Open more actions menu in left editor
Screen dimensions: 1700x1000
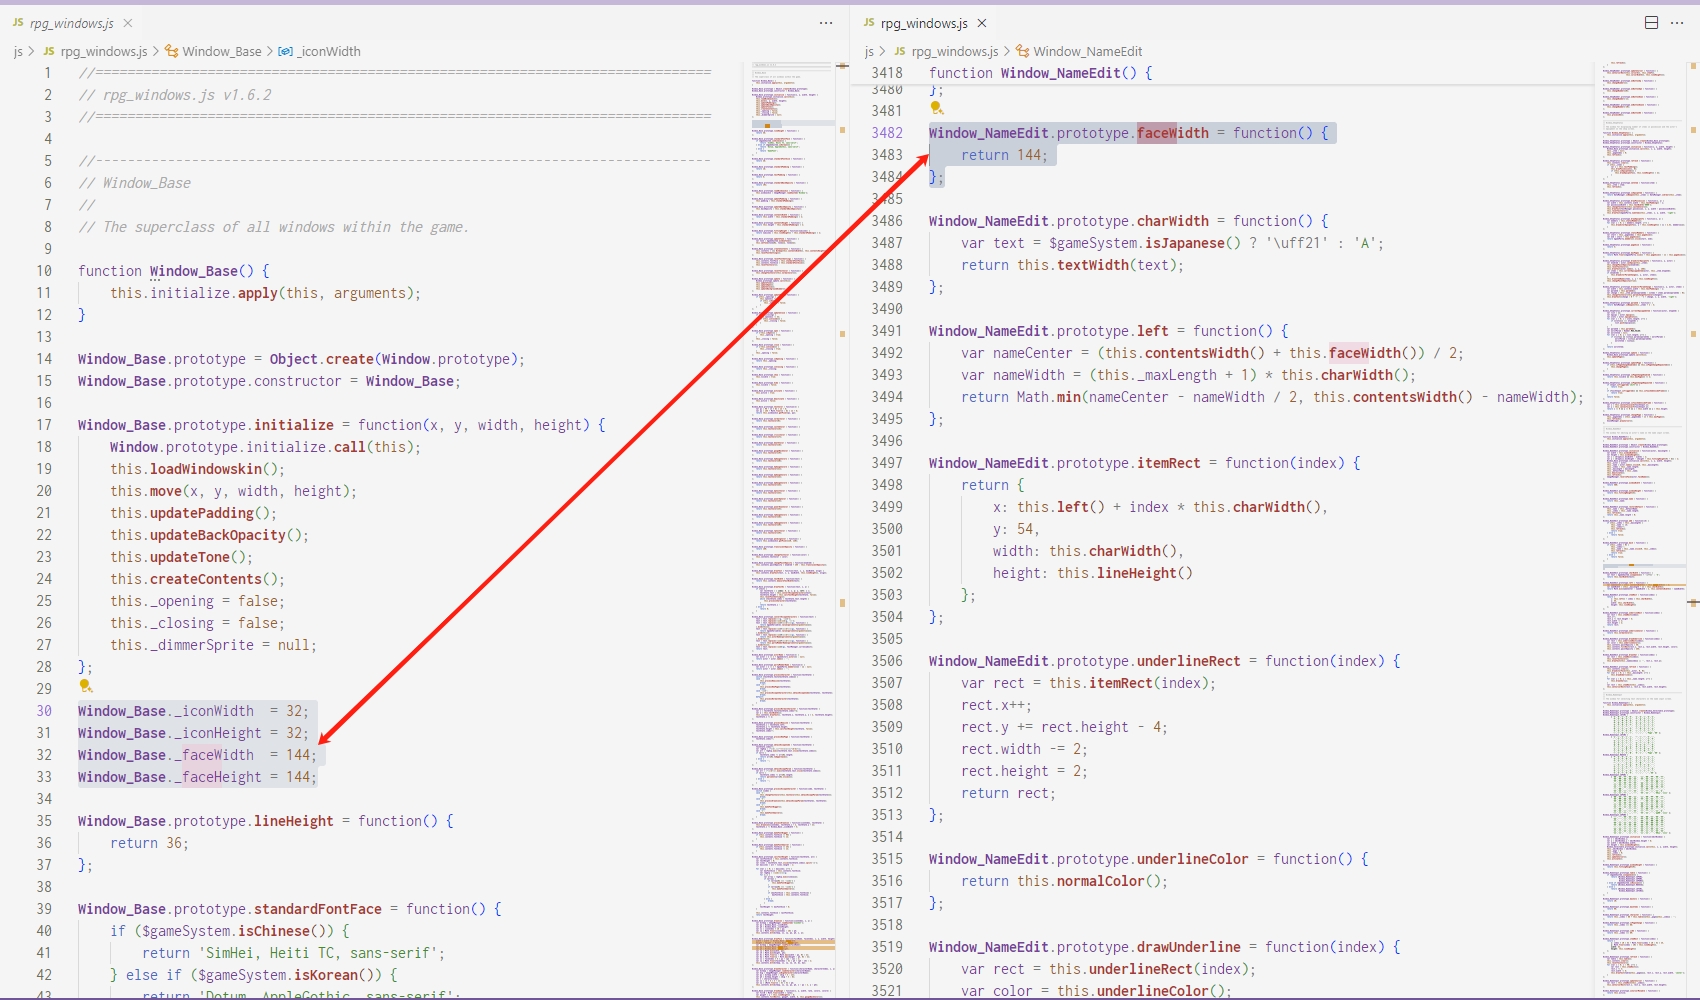[826, 23]
